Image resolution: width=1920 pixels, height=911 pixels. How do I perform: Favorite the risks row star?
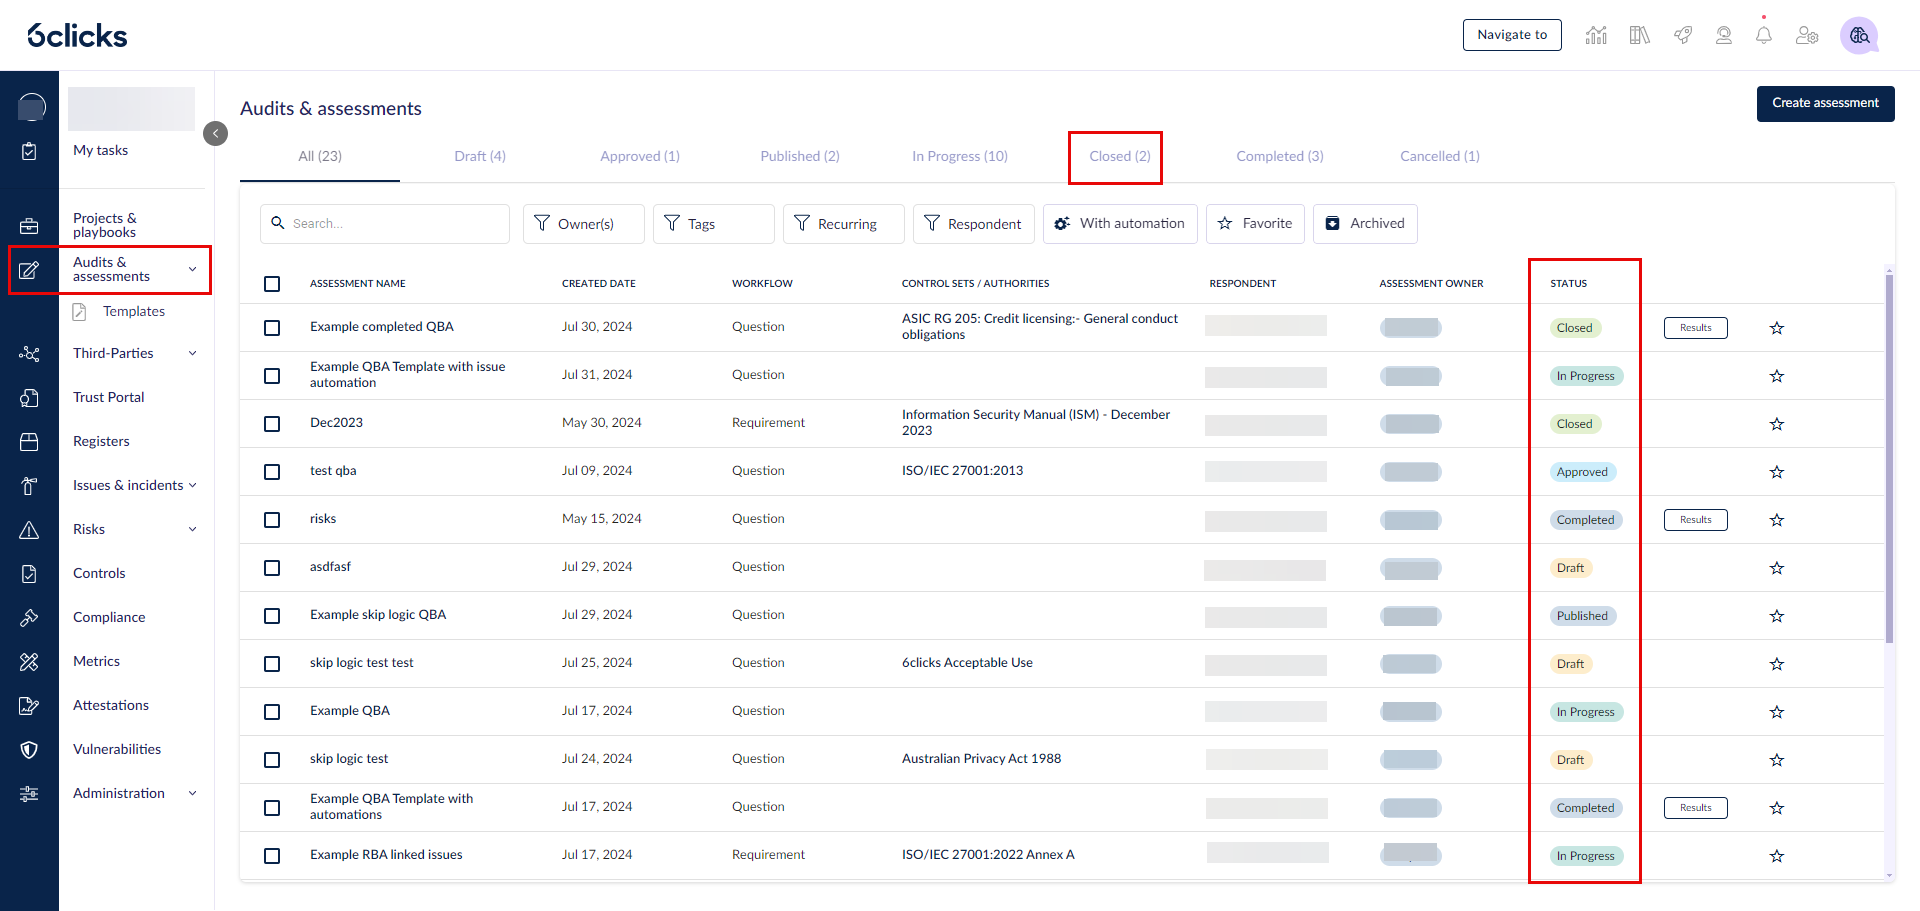coord(1777,520)
